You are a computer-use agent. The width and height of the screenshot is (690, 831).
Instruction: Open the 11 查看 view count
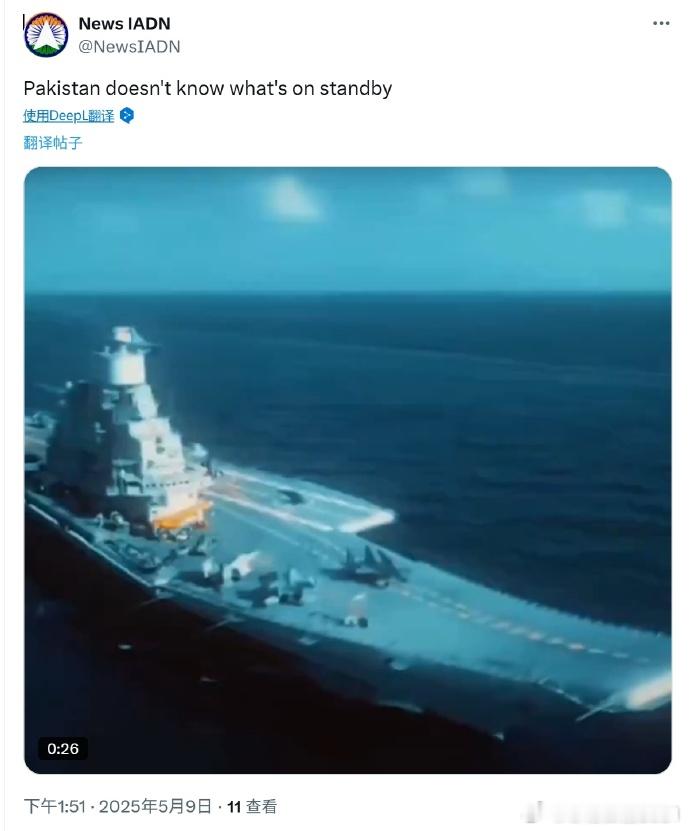point(252,807)
